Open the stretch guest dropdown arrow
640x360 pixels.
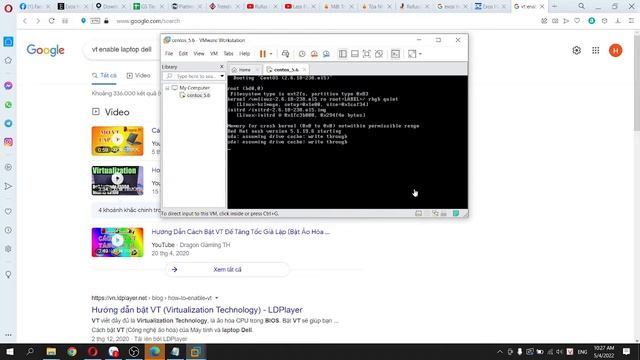click(x=420, y=54)
